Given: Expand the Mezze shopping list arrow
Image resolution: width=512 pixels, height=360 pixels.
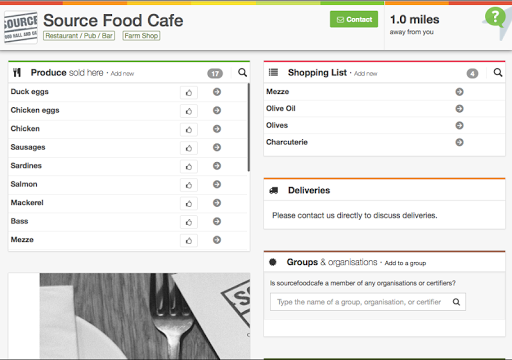Looking at the screenshot, I should pyautogui.click(x=459, y=92).
